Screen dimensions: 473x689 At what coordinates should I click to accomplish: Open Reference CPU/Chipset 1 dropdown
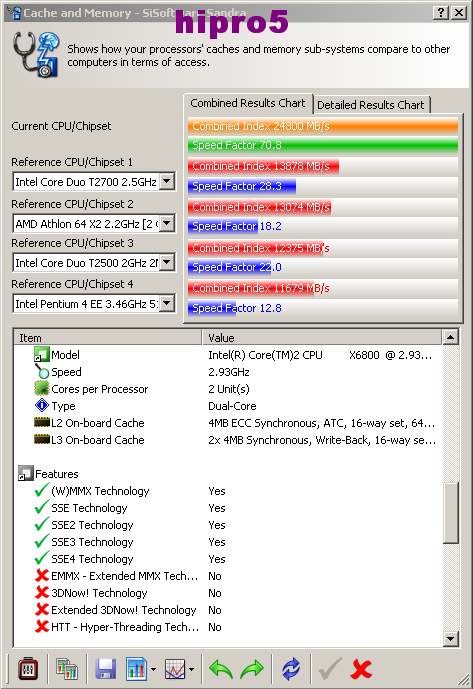click(x=167, y=181)
